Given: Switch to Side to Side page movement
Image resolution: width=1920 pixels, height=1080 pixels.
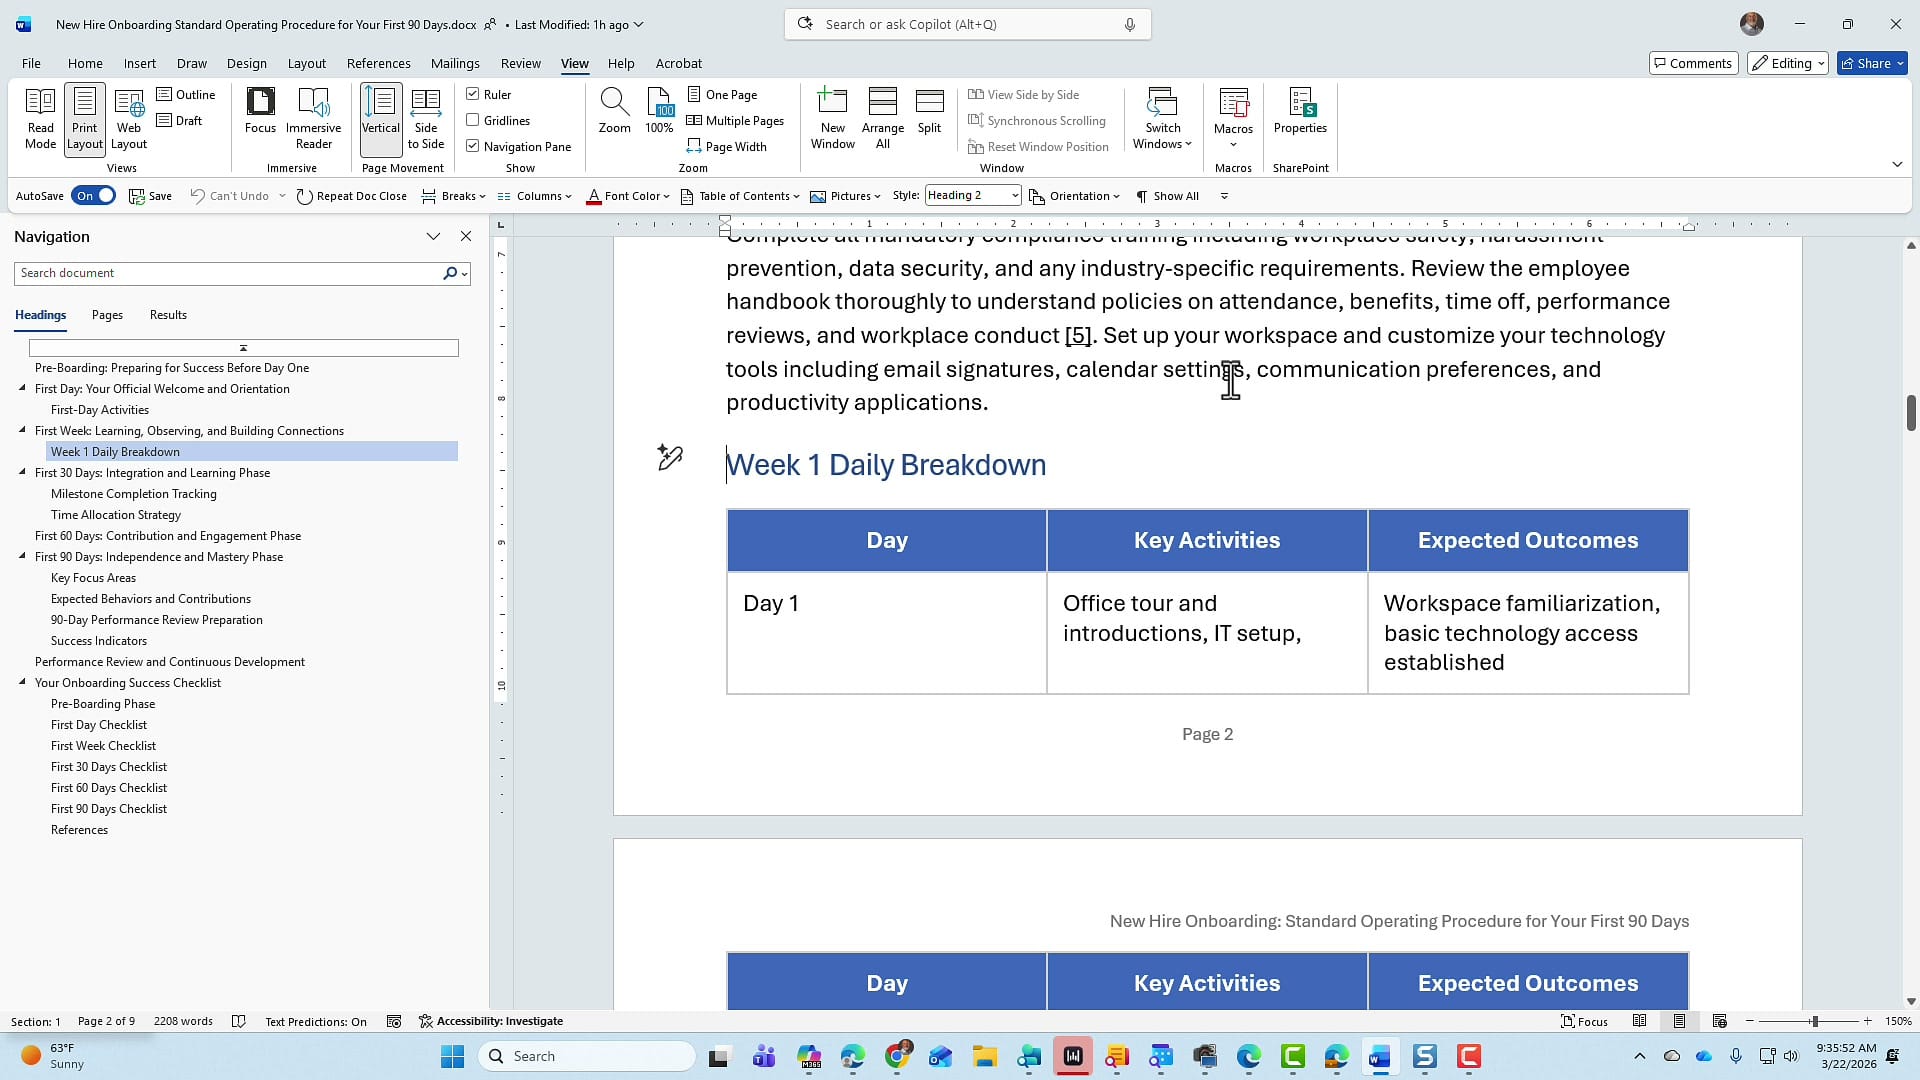Looking at the screenshot, I should coord(425,118).
